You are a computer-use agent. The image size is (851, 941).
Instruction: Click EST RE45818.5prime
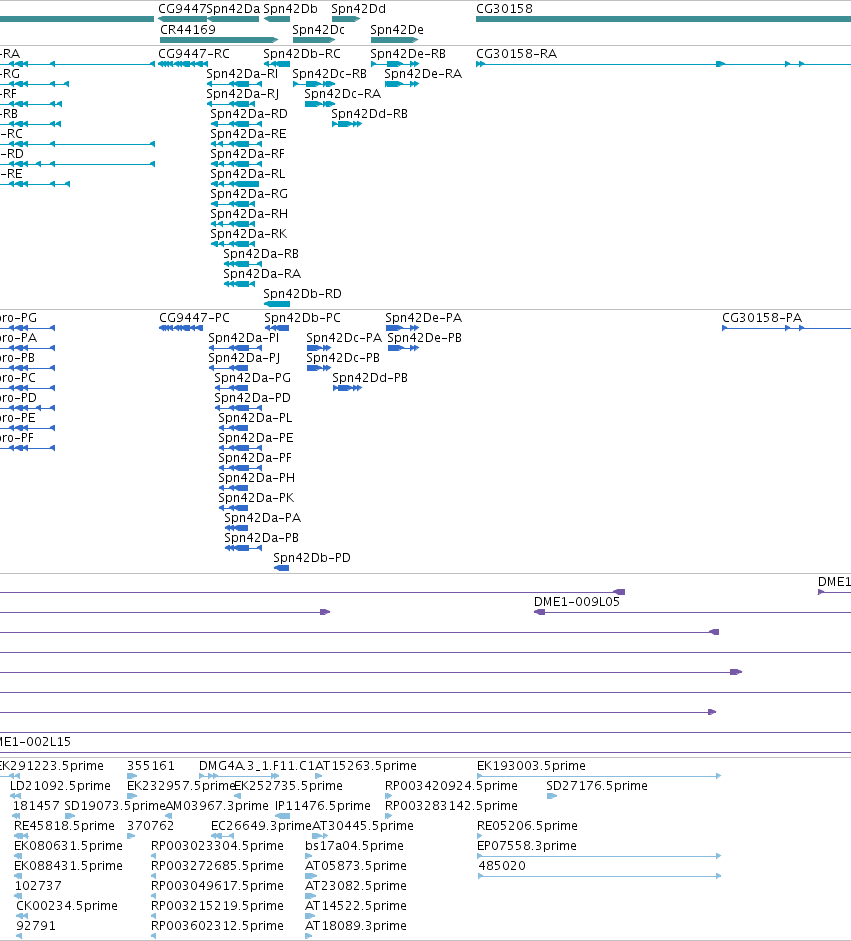[x=21, y=836]
